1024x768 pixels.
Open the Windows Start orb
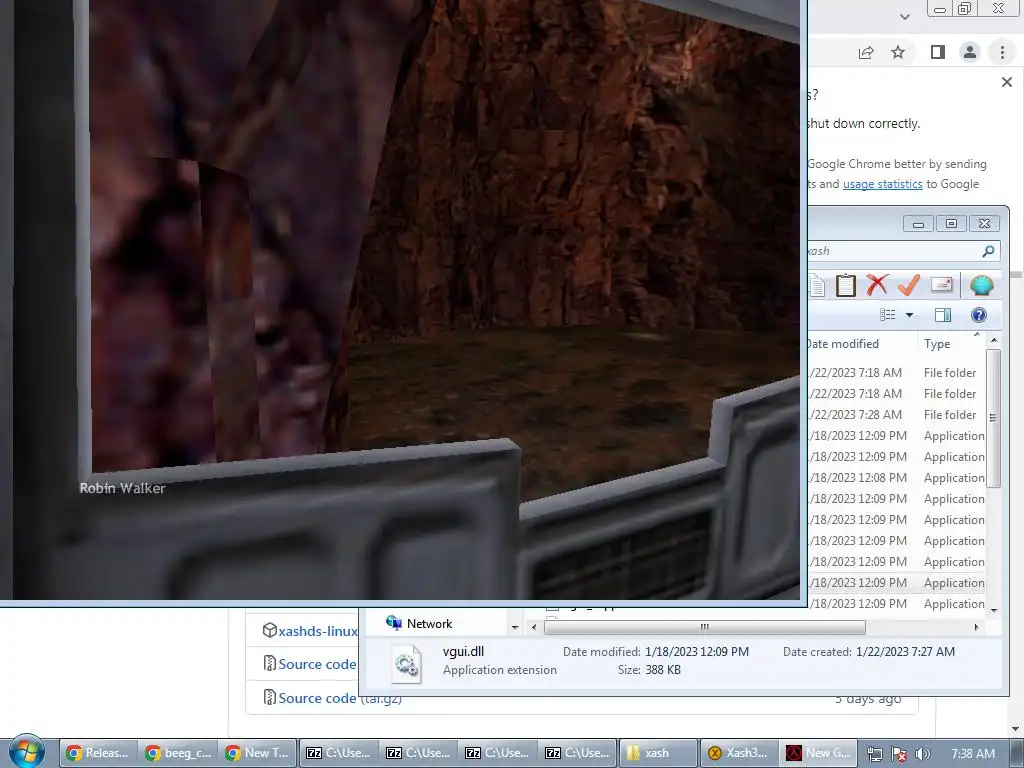click(27, 752)
